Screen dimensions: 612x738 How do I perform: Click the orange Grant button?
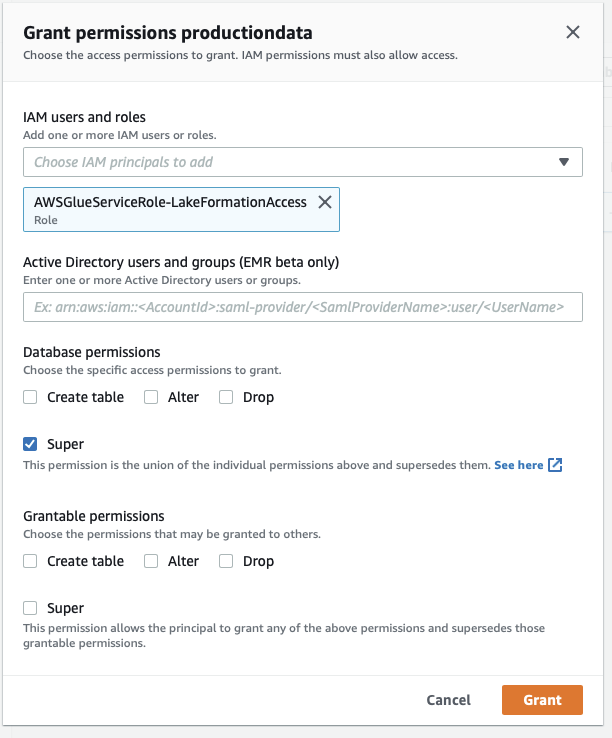tap(542, 700)
